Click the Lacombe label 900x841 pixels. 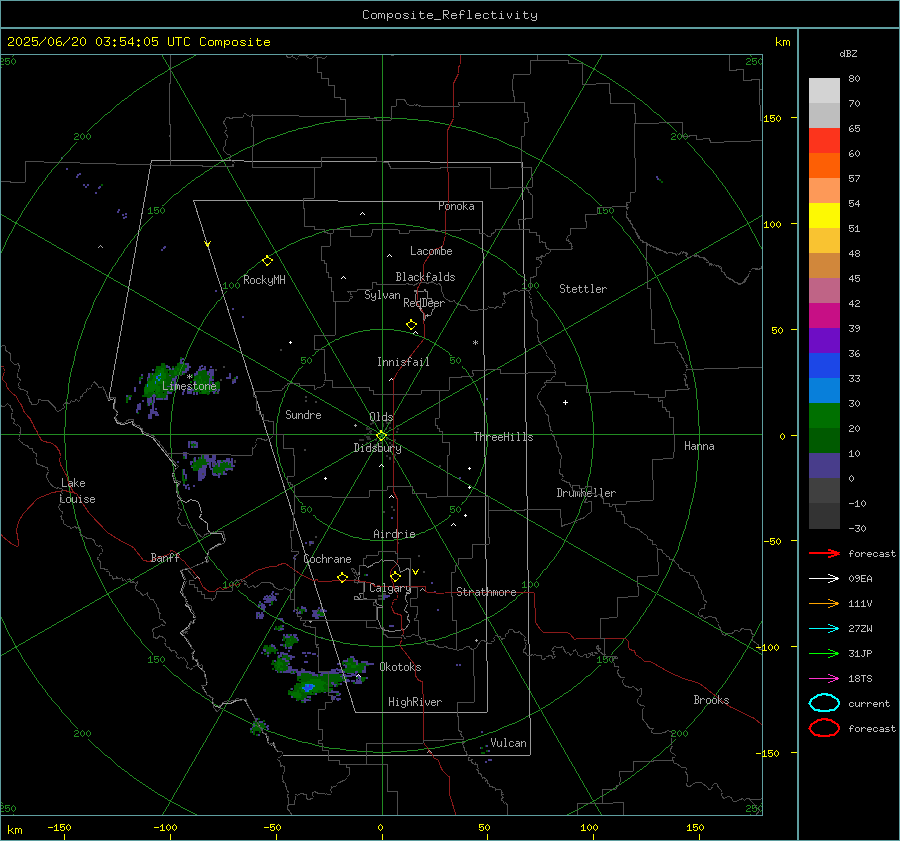click(431, 251)
